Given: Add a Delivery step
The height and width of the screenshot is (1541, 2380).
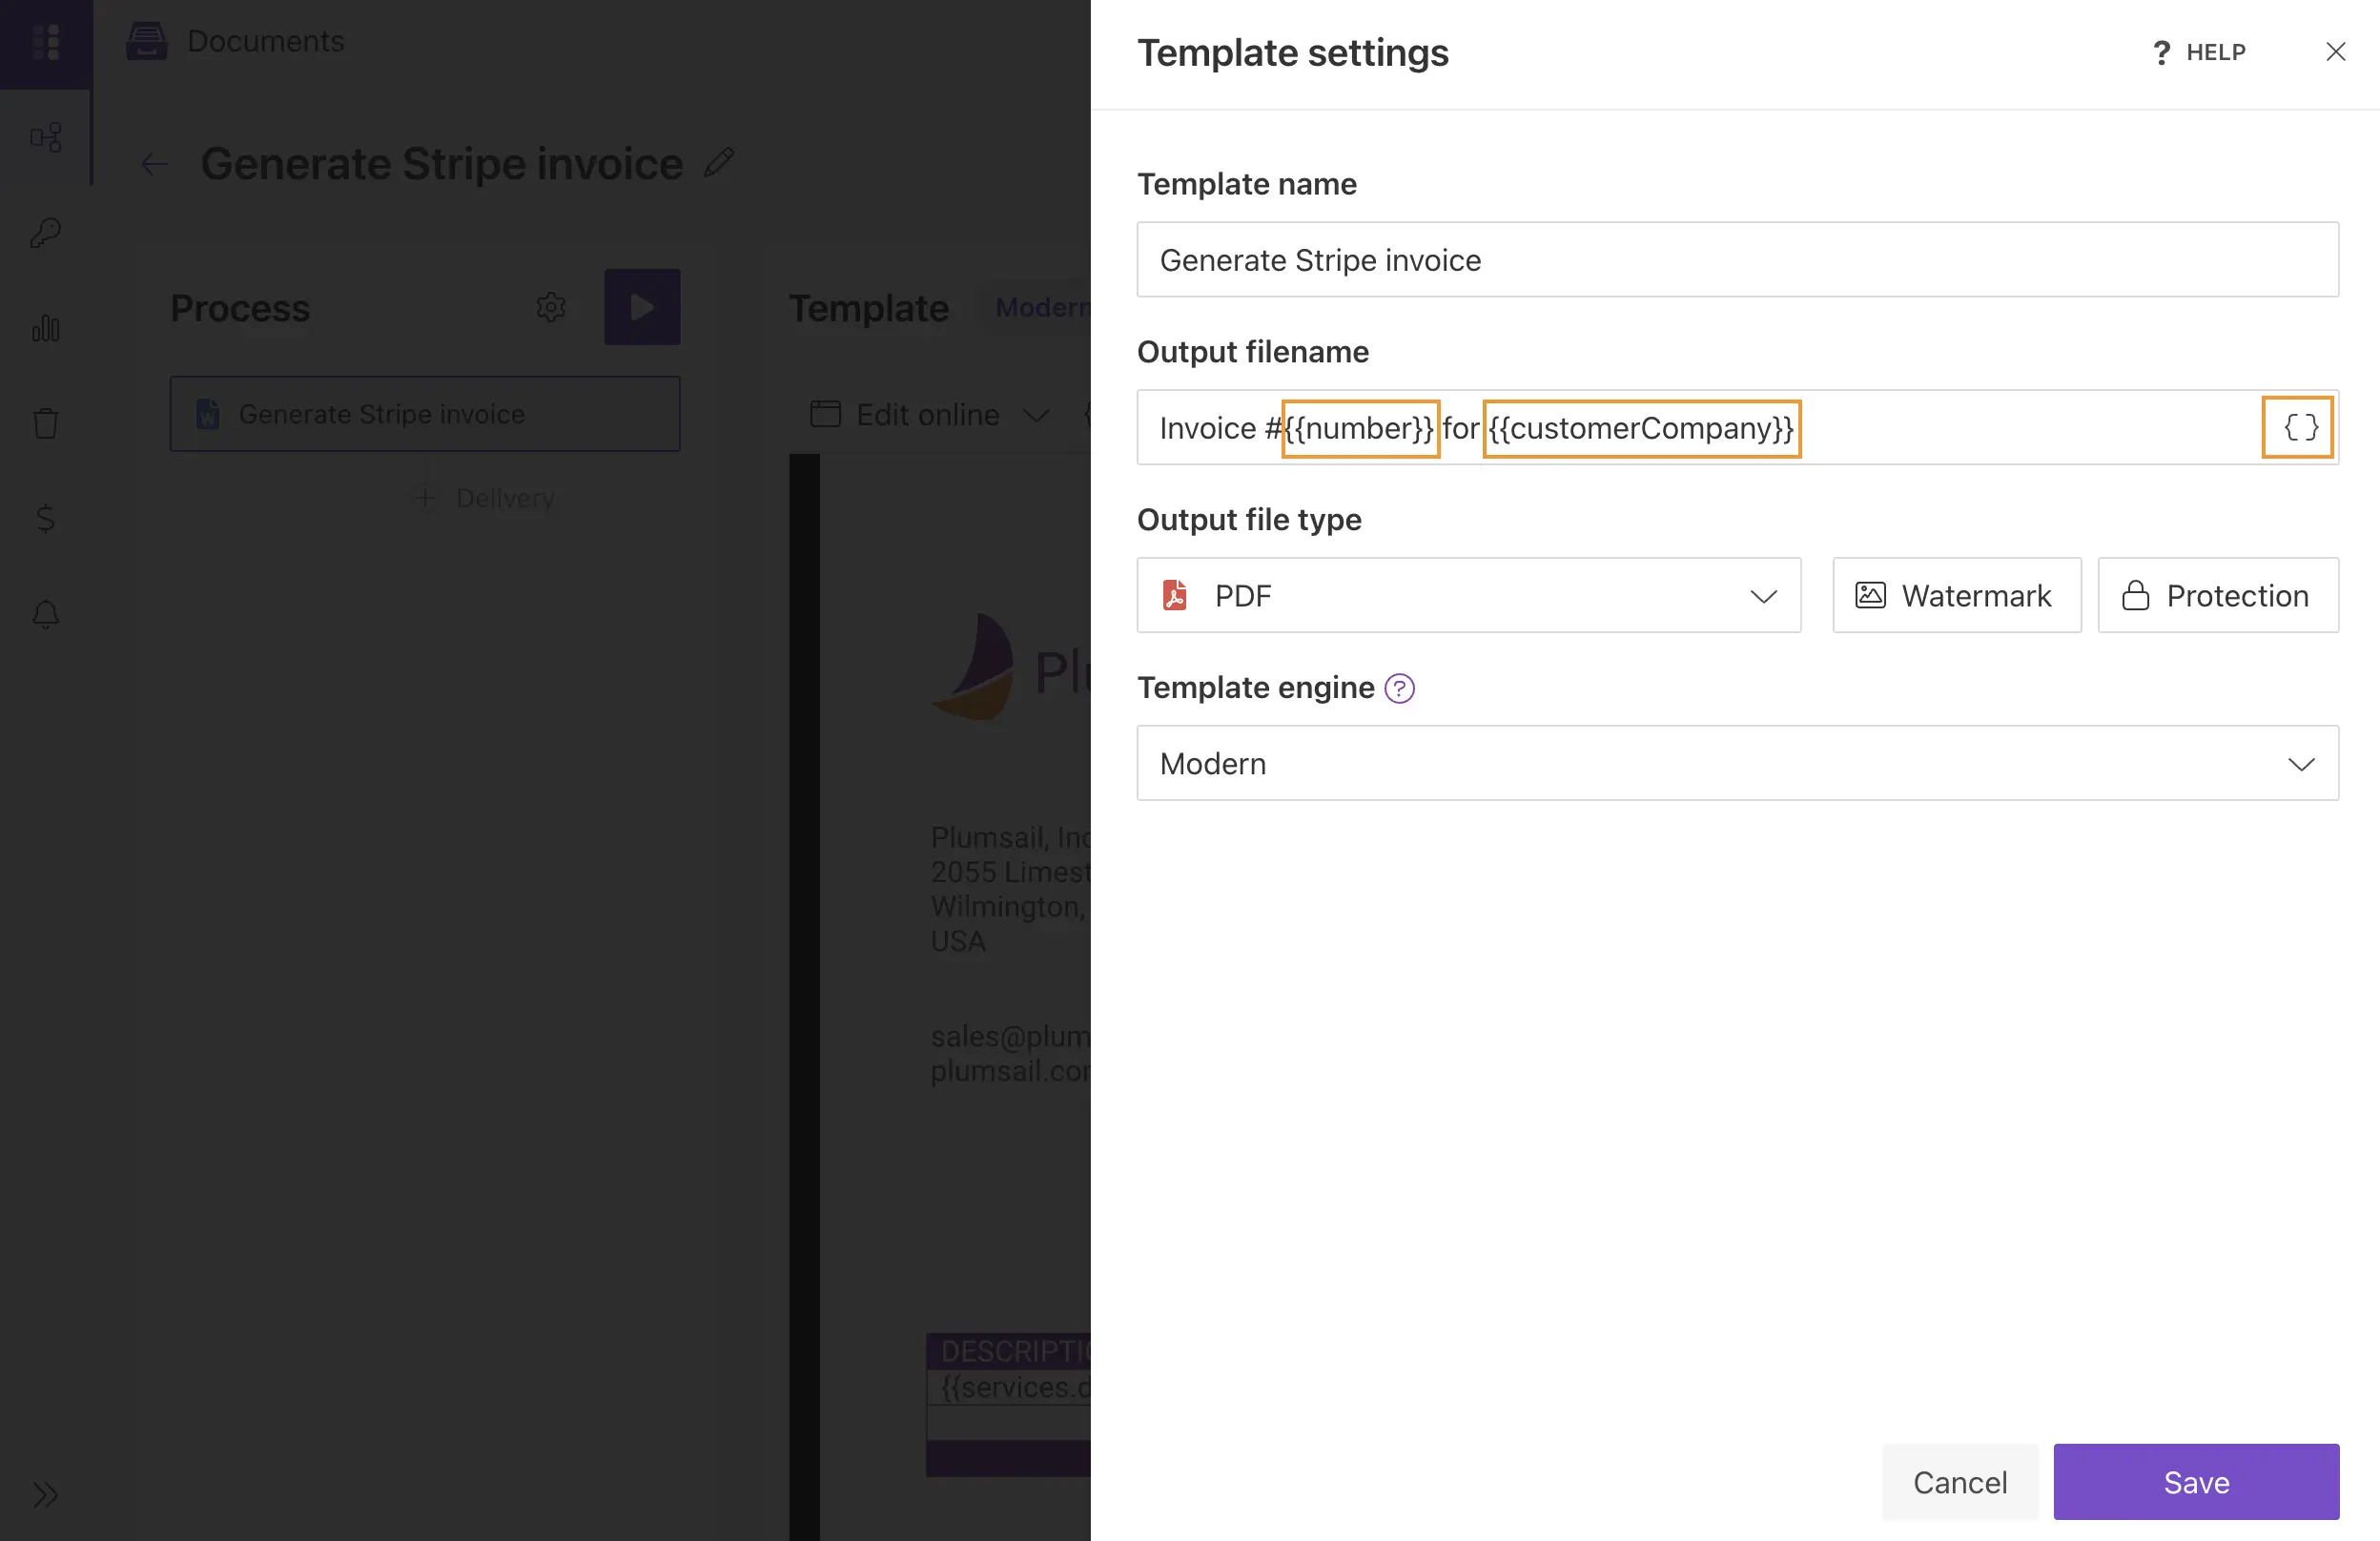Looking at the screenshot, I should click(x=485, y=498).
